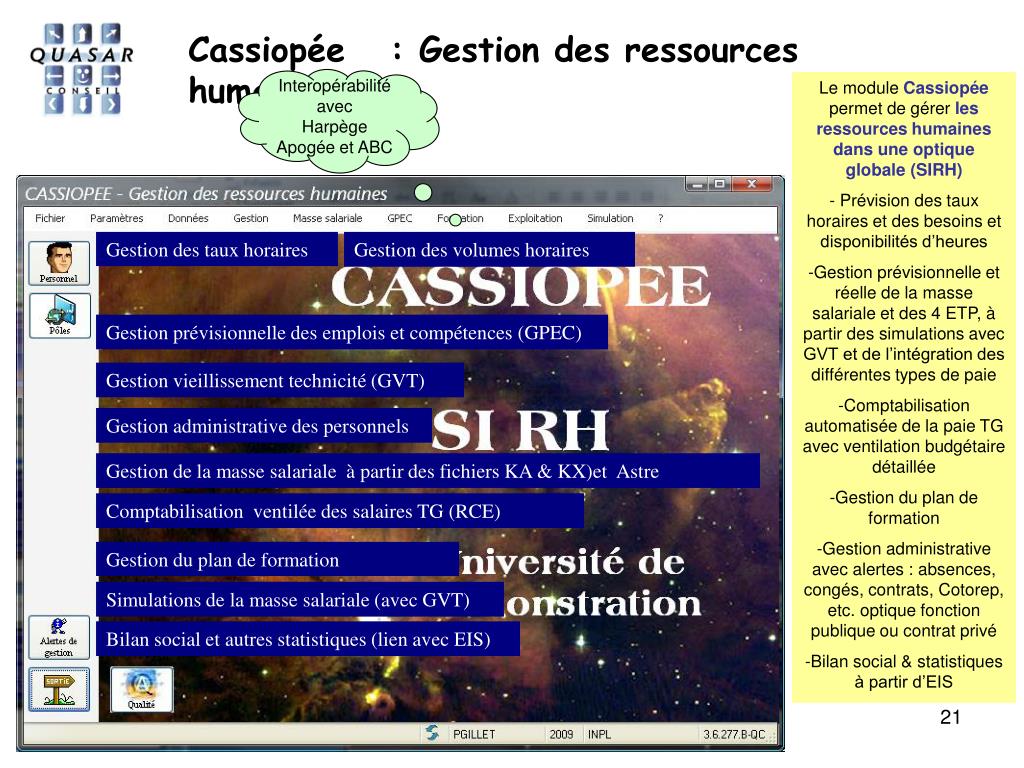The height and width of the screenshot is (768, 1024).
Task: Open the Paramètres menu
Action: point(116,218)
